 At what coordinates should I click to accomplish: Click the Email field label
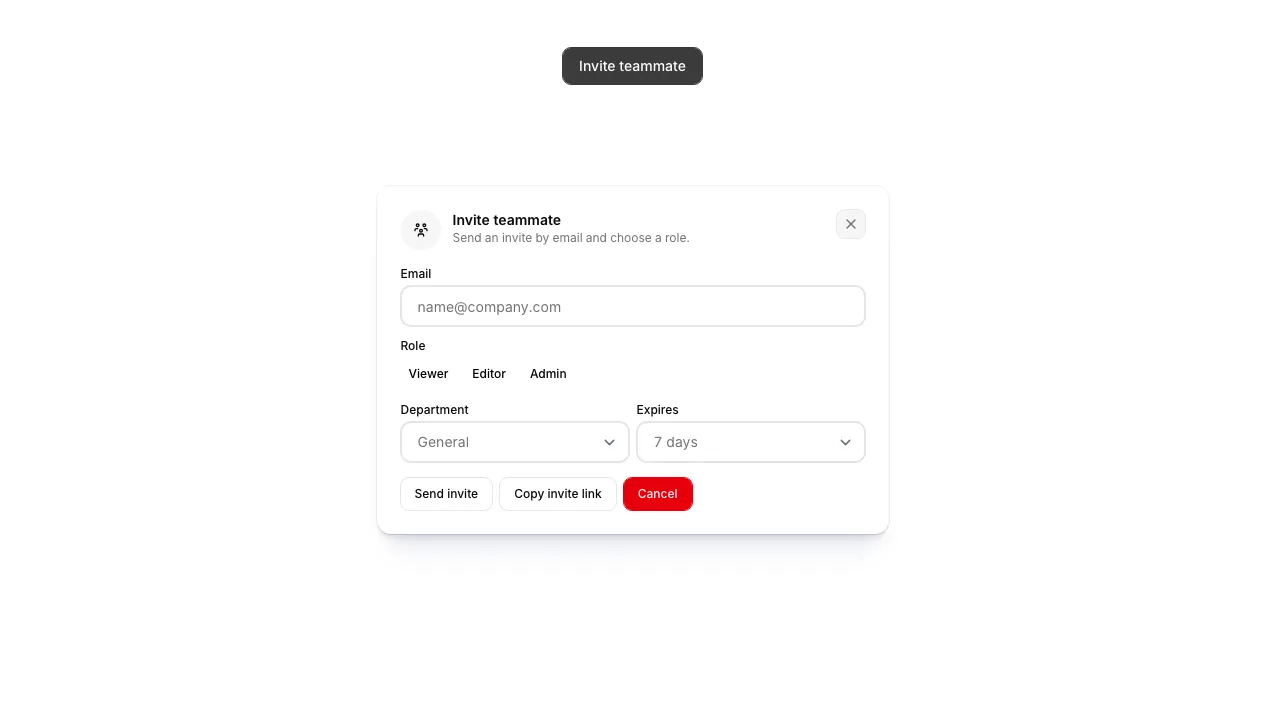click(416, 274)
